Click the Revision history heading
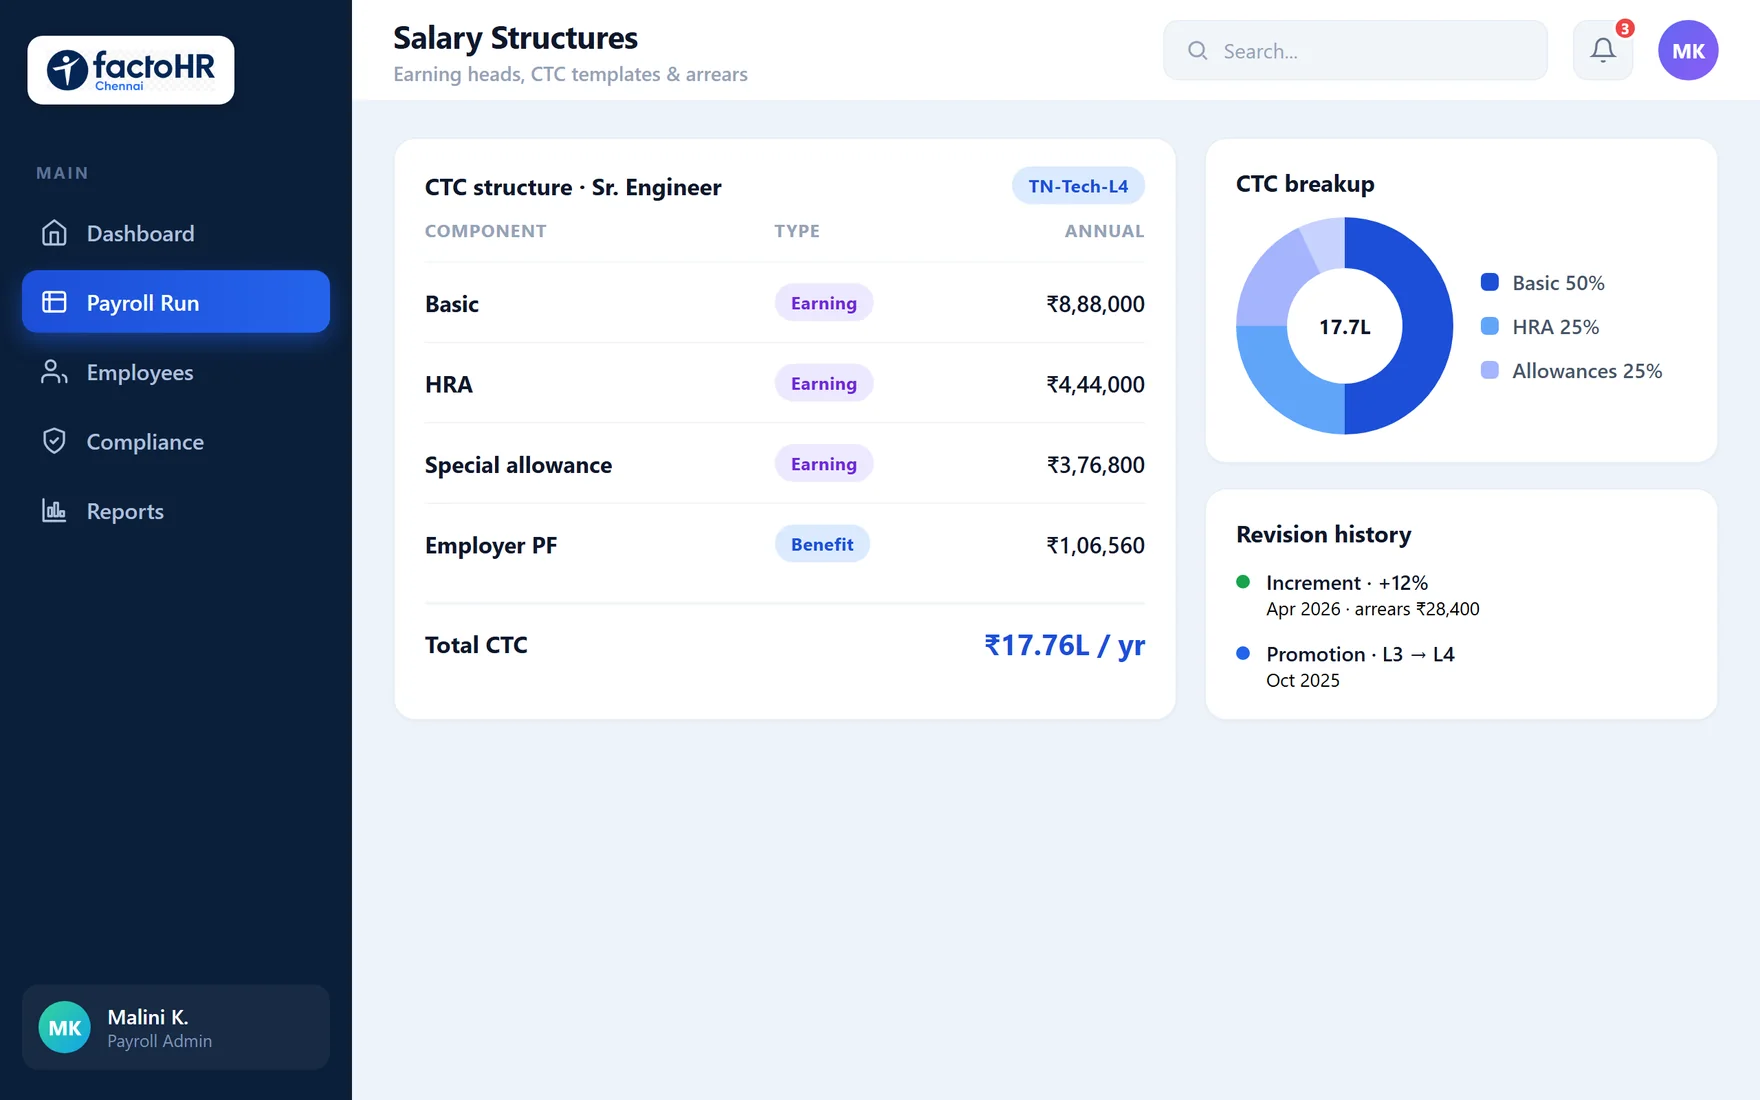1760x1100 pixels. [x=1323, y=534]
